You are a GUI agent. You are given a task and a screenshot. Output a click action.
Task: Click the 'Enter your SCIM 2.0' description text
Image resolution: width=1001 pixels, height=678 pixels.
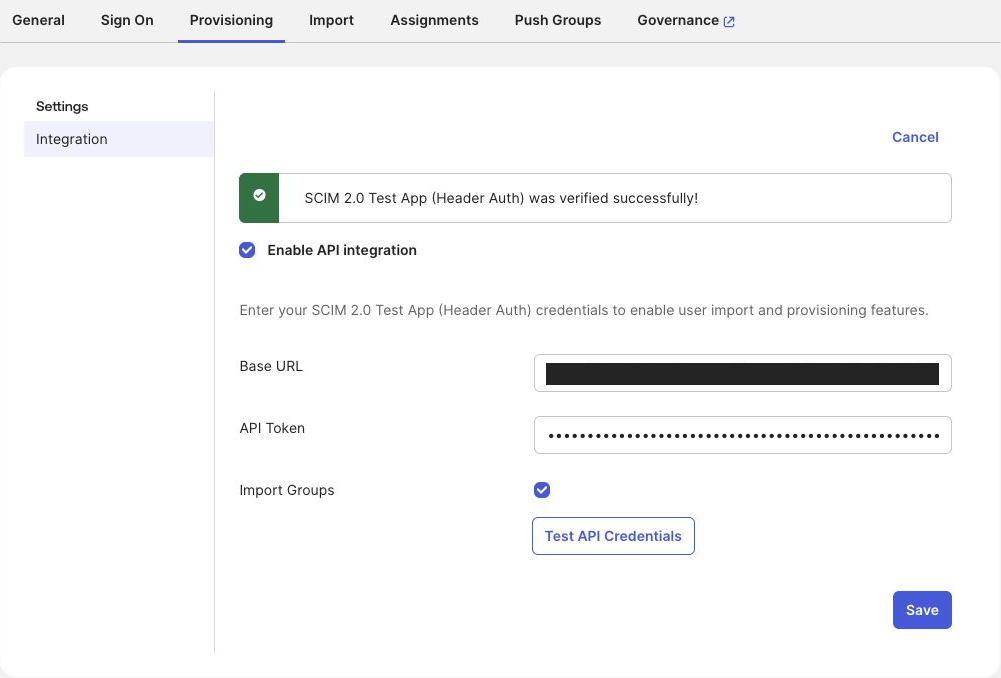coord(583,310)
